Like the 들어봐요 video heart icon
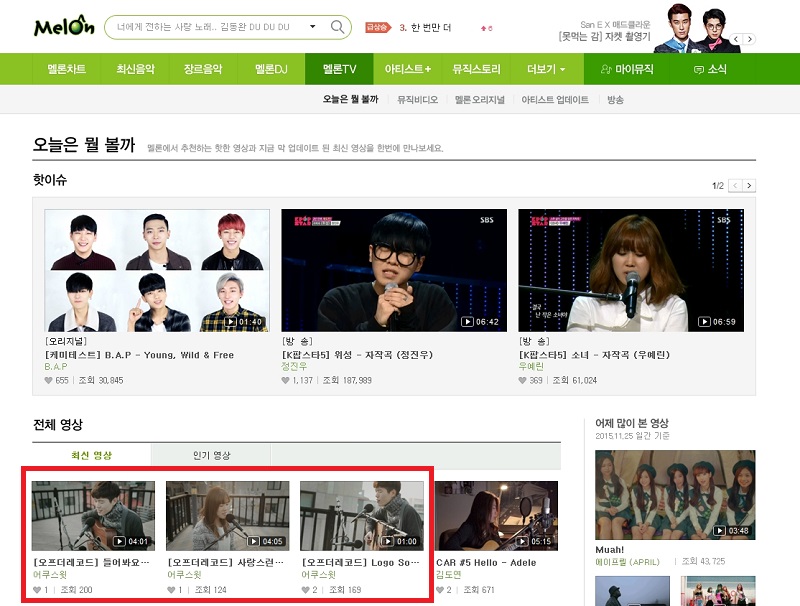The image size is (800, 606). tap(37, 590)
